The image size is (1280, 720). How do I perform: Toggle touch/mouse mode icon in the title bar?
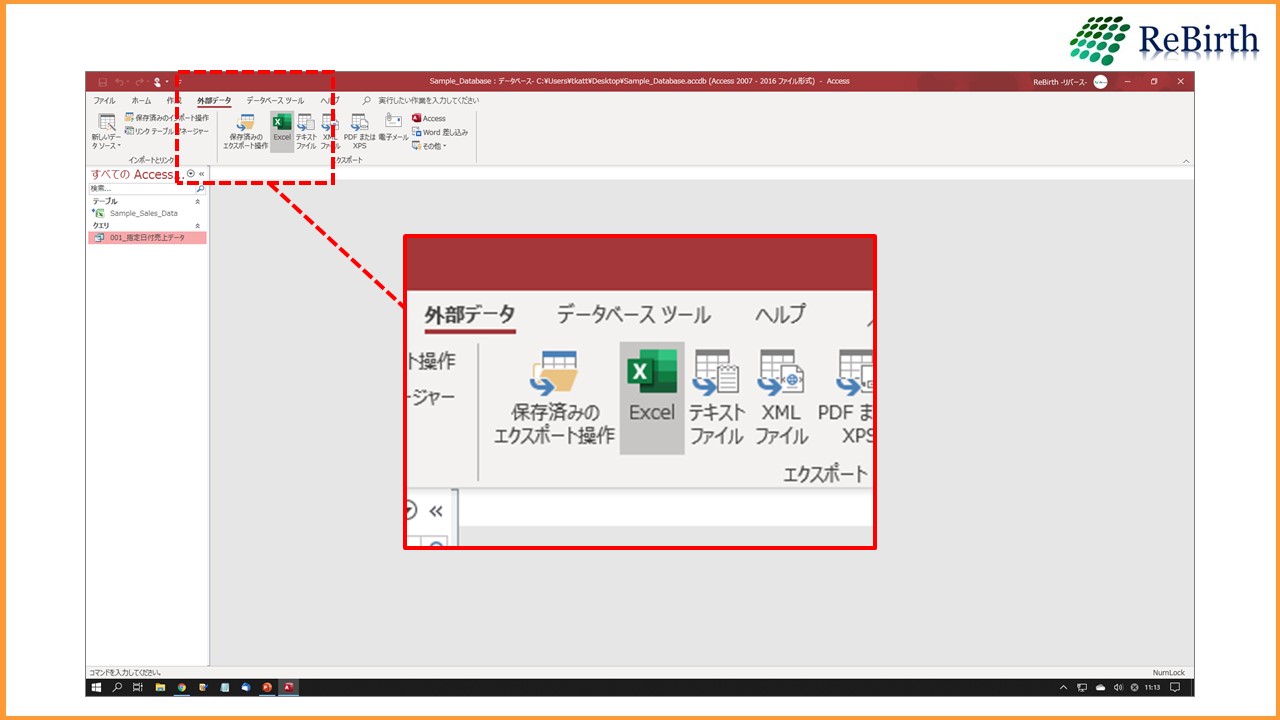(x=157, y=81)
